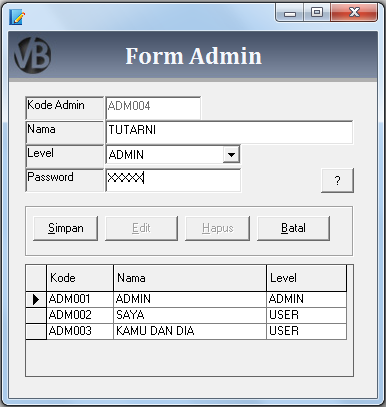Click the VB logo in header
The height and width of the screenshot is (407, 386).
coord(33,55)
